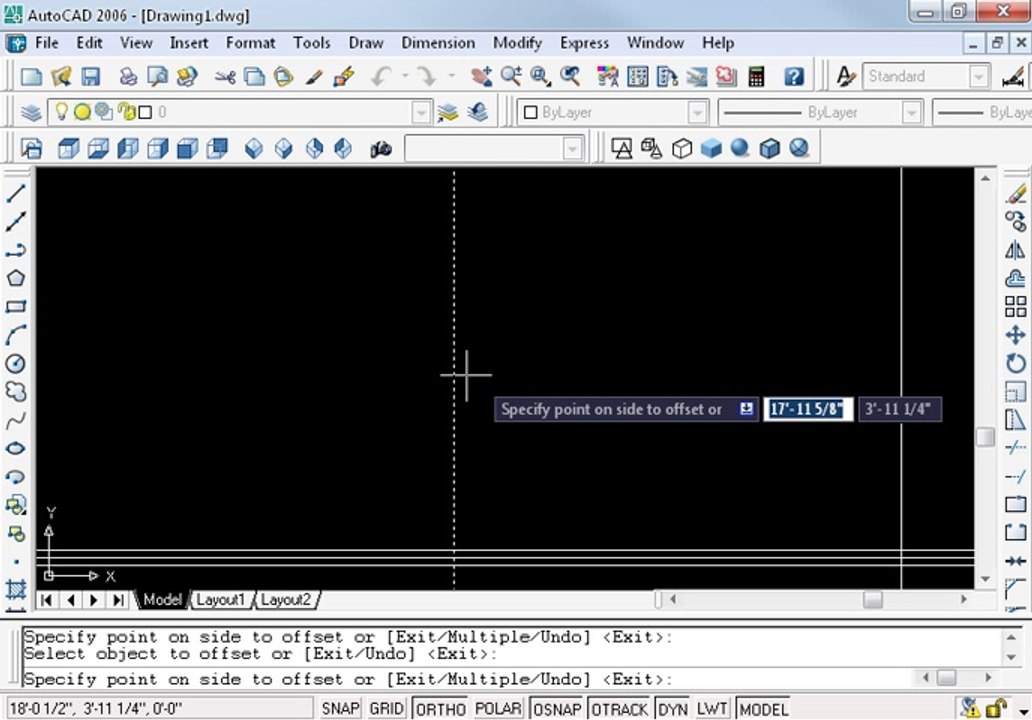
Task: Select the Line draw tool
Action: (x=16, y=193)
